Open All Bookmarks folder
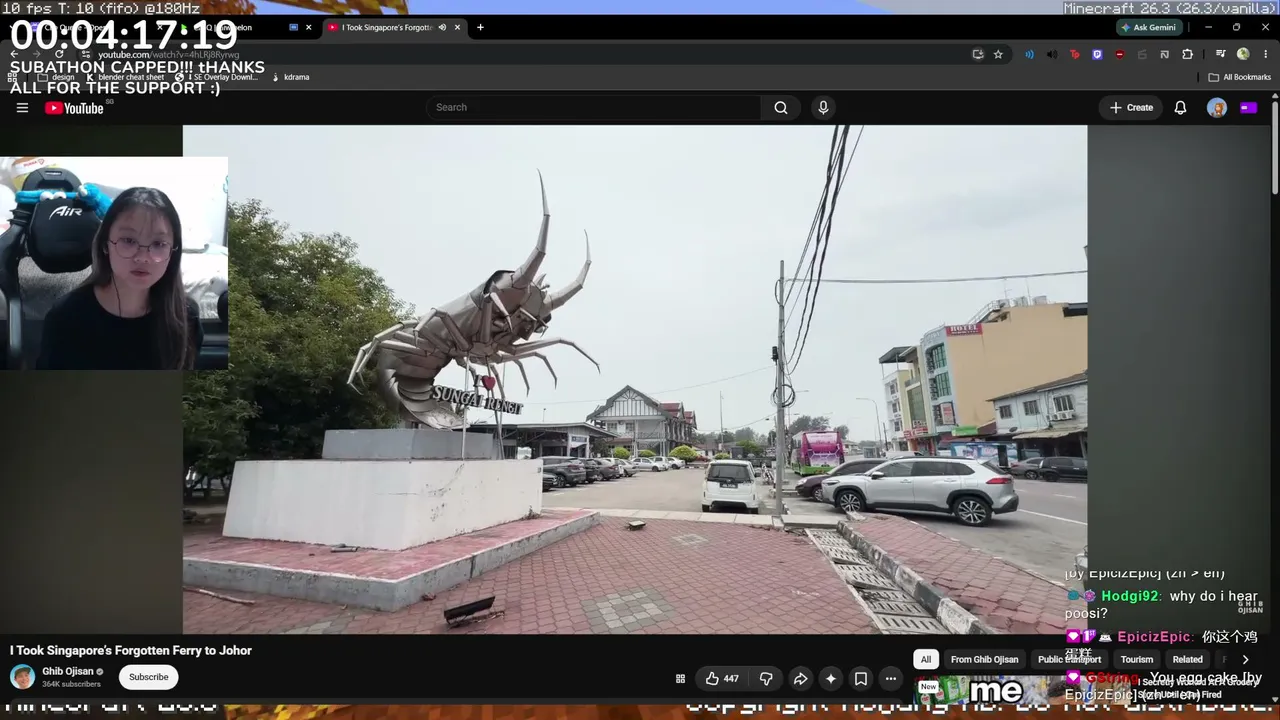Viewport: 1280px width, 720px height. 1239,77
